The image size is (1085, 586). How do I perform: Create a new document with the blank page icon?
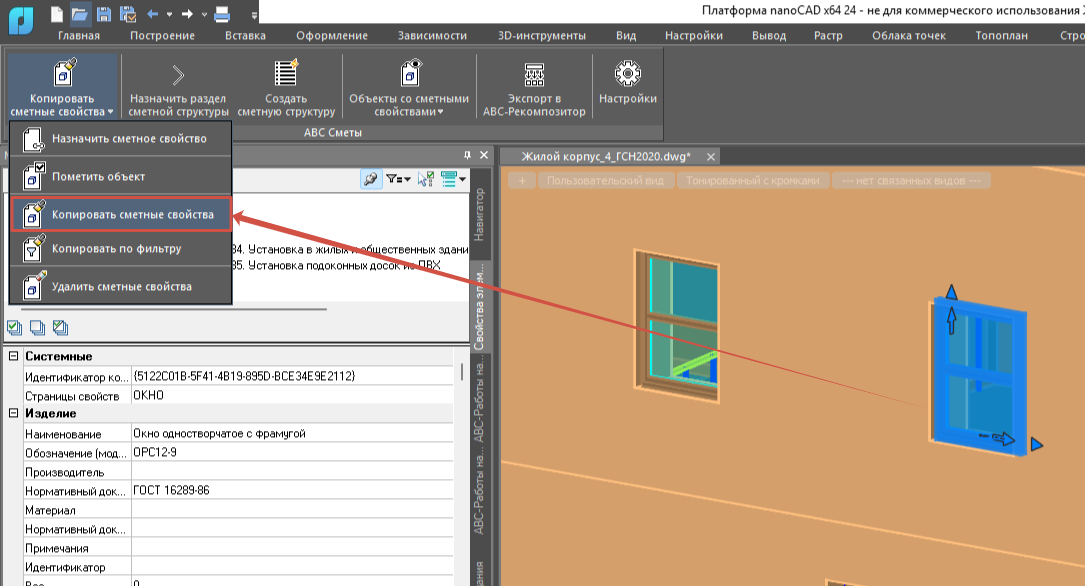pos(57,14)
